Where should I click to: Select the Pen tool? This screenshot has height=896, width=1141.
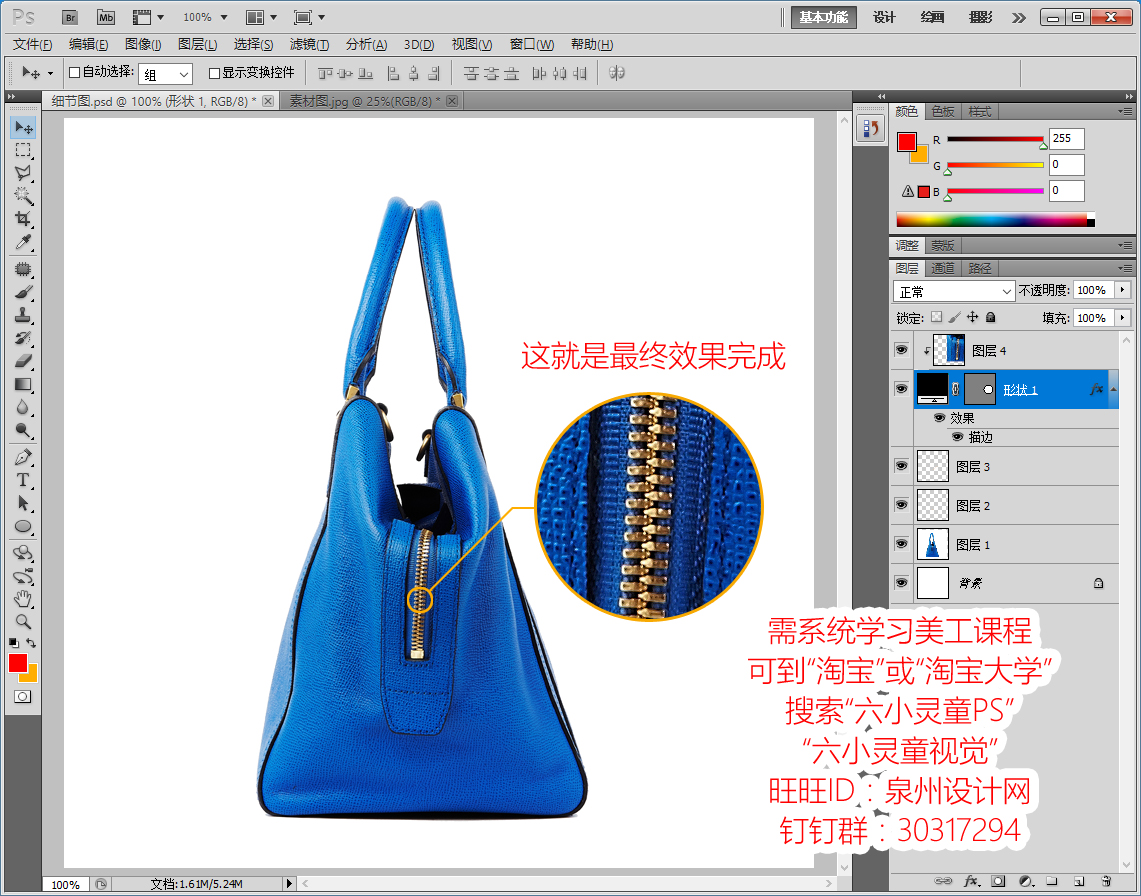point(23,457)
